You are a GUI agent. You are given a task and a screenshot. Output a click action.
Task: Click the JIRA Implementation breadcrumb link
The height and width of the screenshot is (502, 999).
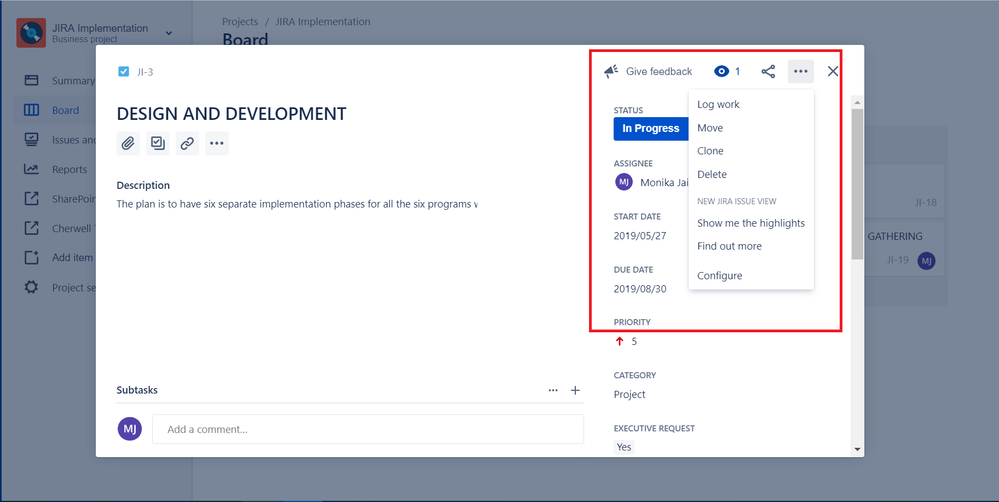click(x=323, y=22)
